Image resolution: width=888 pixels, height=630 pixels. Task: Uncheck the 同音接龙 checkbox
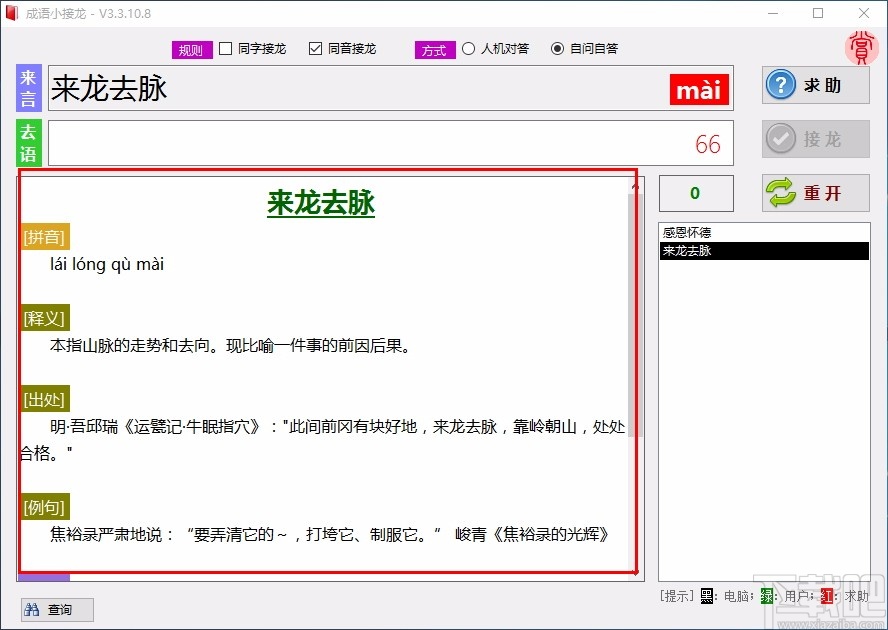[x=315, y=47]
